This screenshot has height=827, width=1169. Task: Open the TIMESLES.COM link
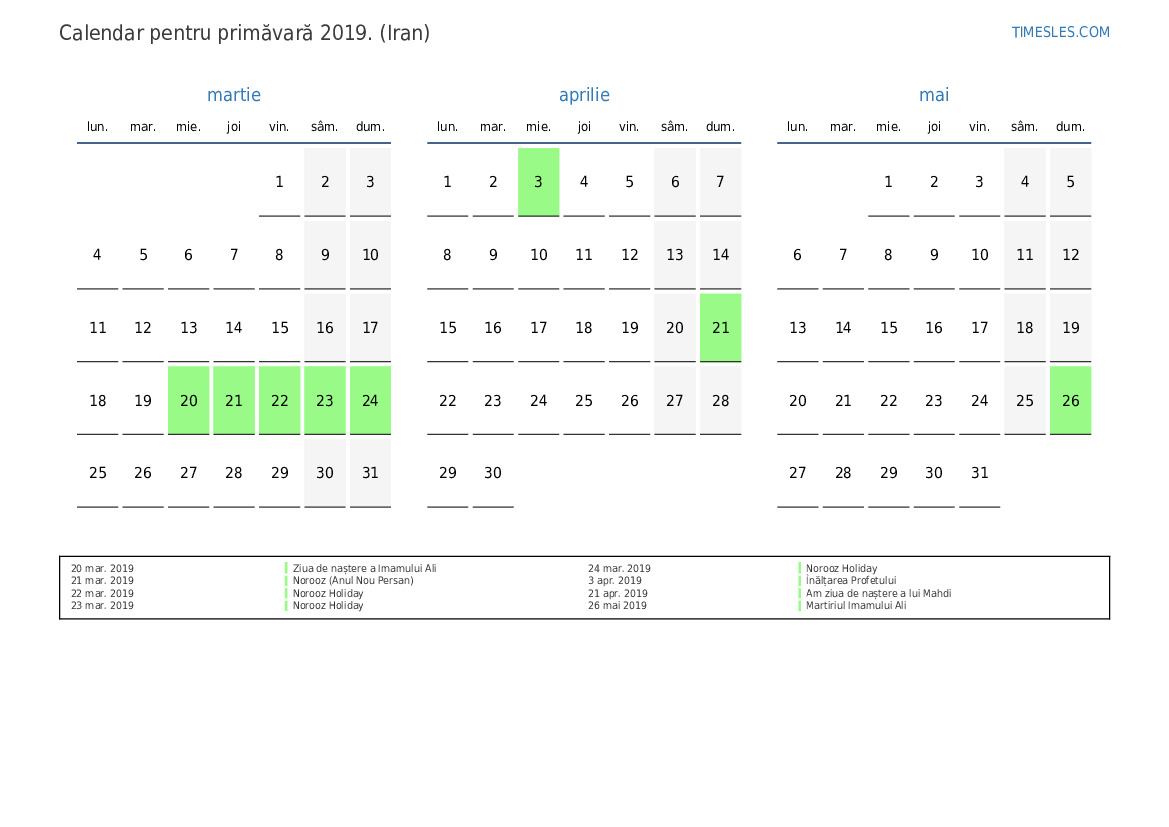[1060, 32]
